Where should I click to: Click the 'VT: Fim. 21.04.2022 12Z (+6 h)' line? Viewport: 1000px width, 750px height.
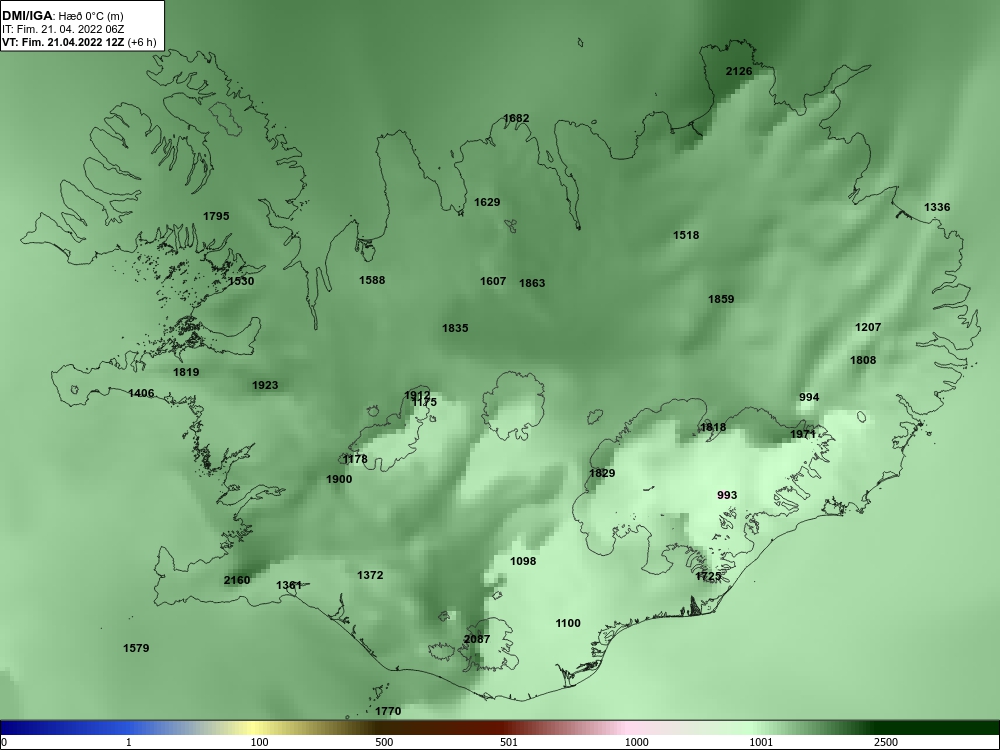[78, 42]
